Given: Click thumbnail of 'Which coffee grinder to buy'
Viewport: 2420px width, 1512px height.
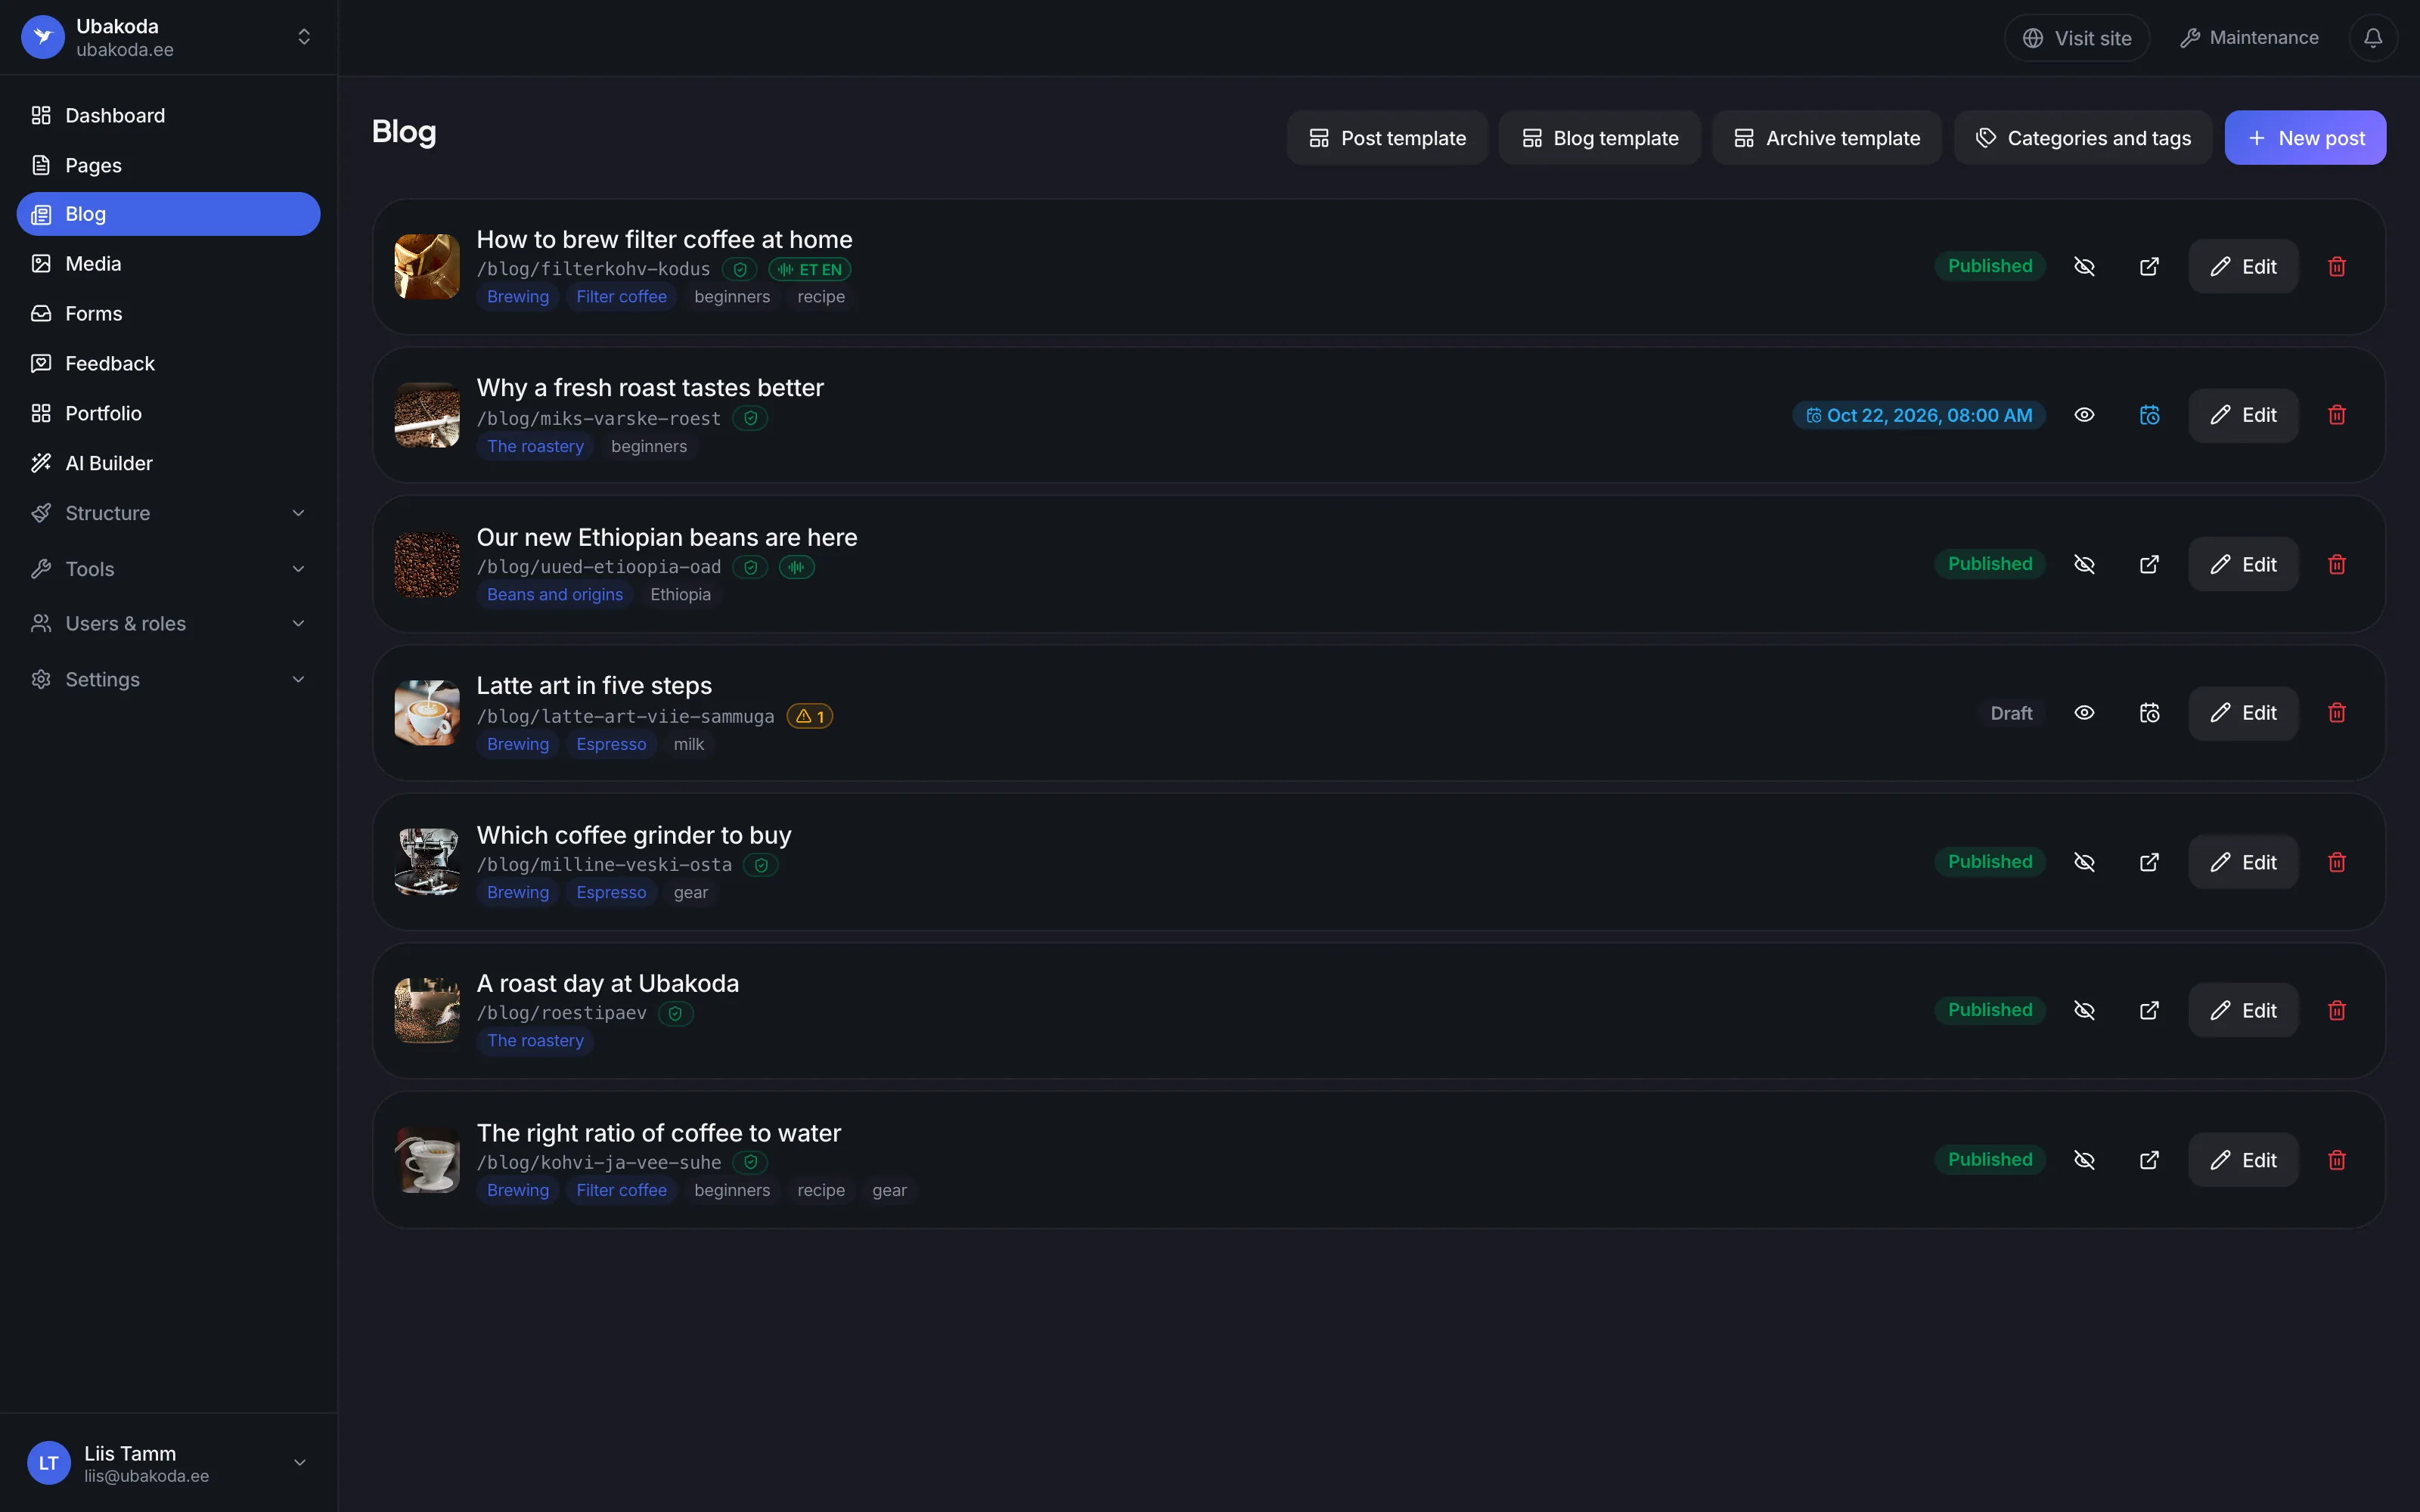Looking at the screenshot, I should coord(427,862).
